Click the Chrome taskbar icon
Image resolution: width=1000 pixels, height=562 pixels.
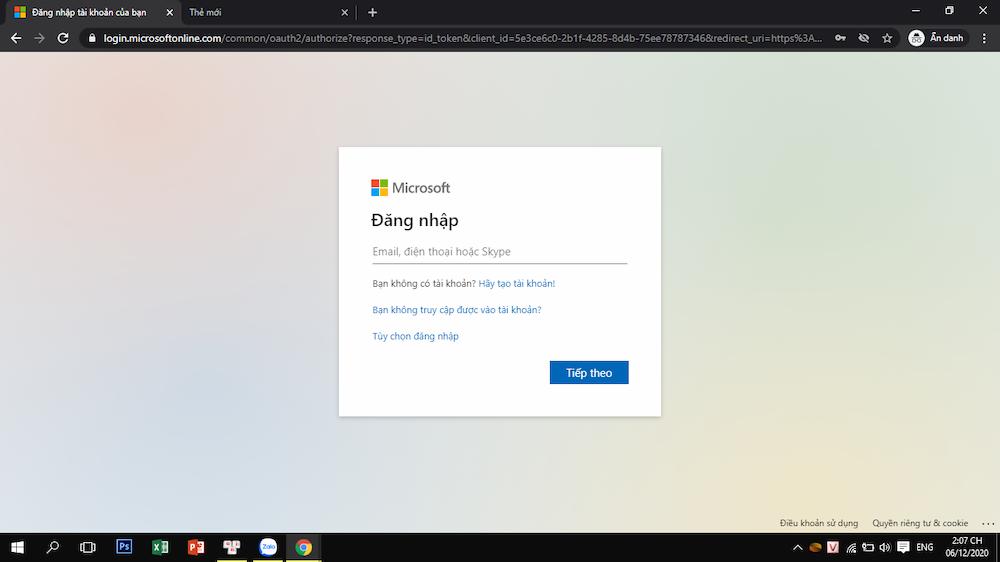[x=304, y=547]
